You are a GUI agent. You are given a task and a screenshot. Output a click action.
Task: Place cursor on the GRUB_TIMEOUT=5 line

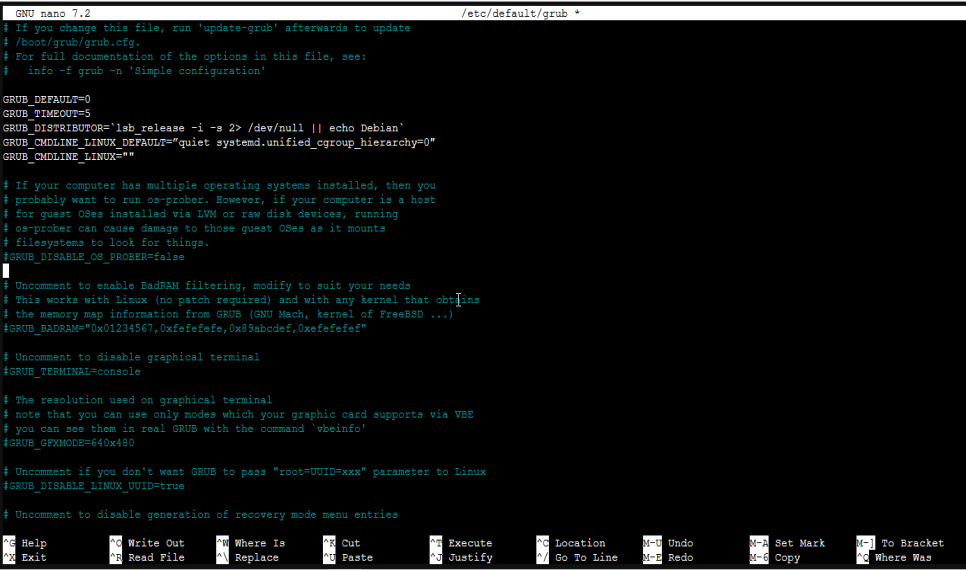pyautogui.click(x=47, y=114)
